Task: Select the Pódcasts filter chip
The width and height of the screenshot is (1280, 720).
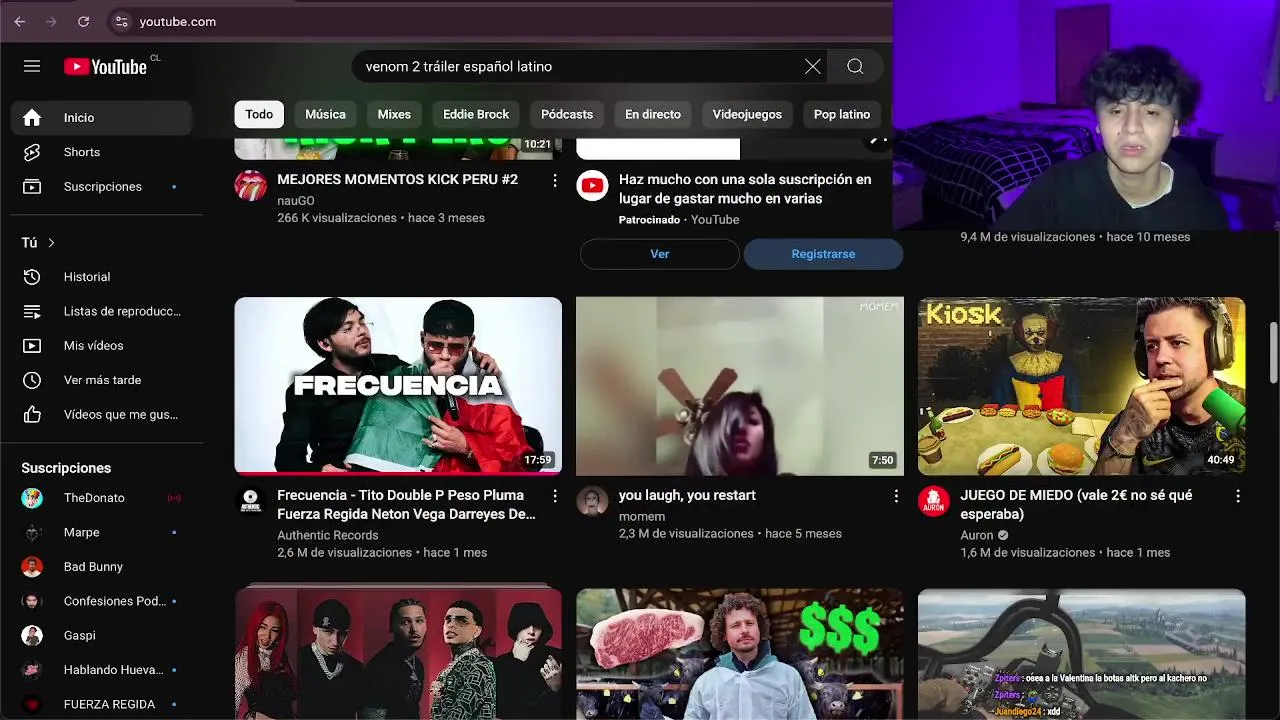Action: (x=567, y=114)
